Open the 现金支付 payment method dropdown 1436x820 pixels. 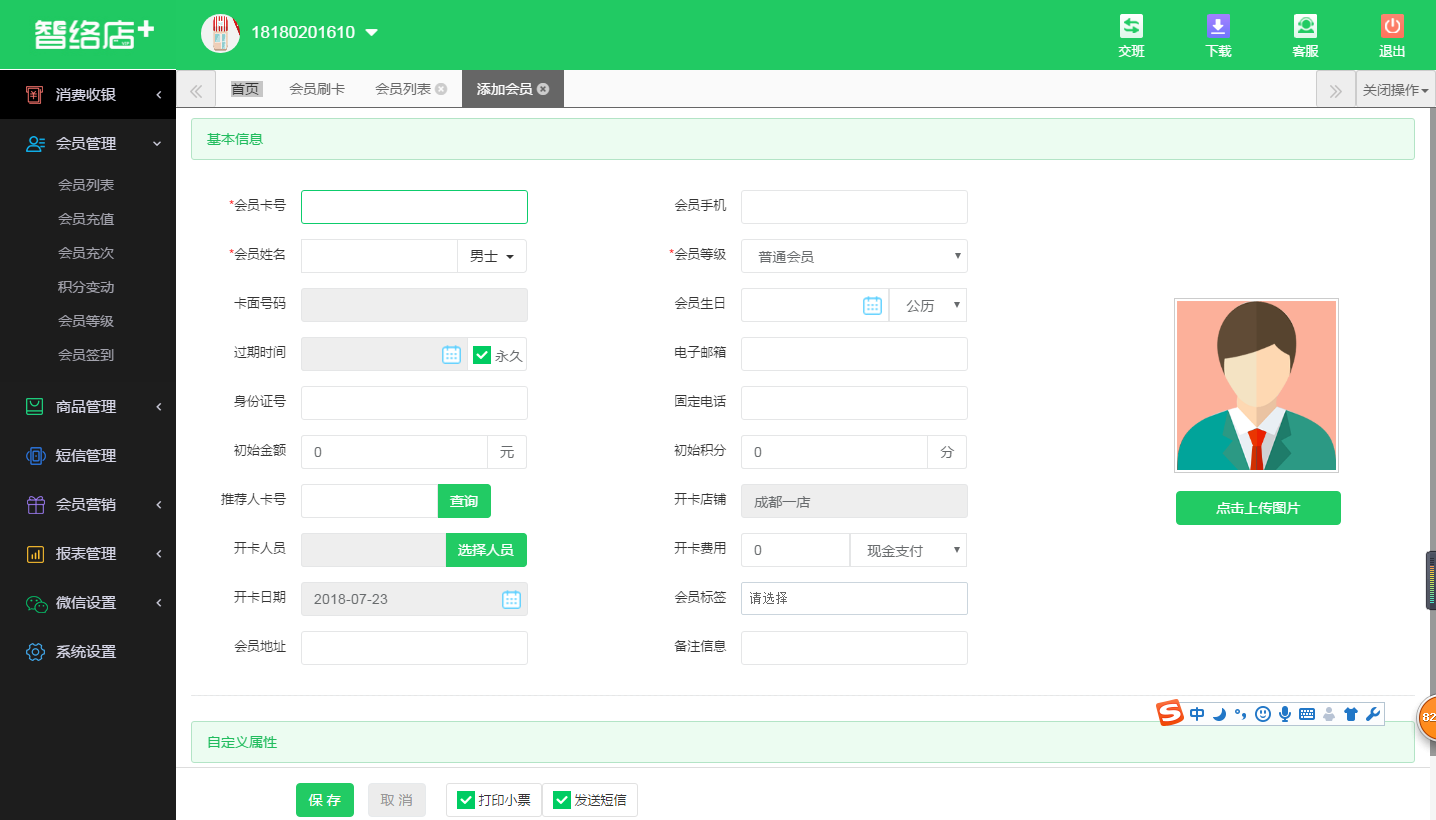click(908, 551)
